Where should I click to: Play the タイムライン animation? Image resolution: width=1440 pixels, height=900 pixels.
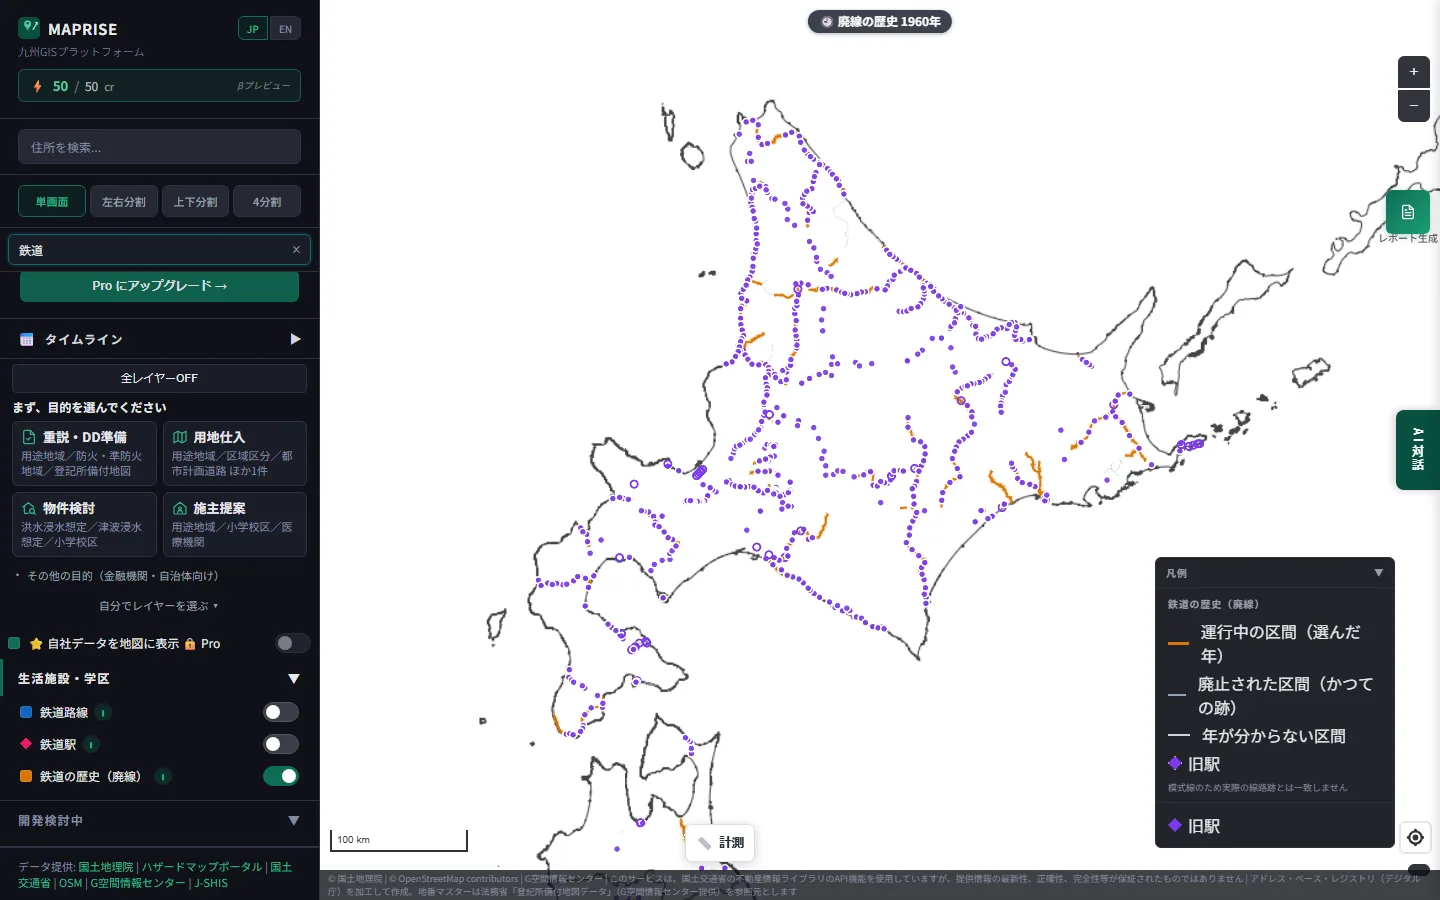pyautogui.click(x=295, y=339)
